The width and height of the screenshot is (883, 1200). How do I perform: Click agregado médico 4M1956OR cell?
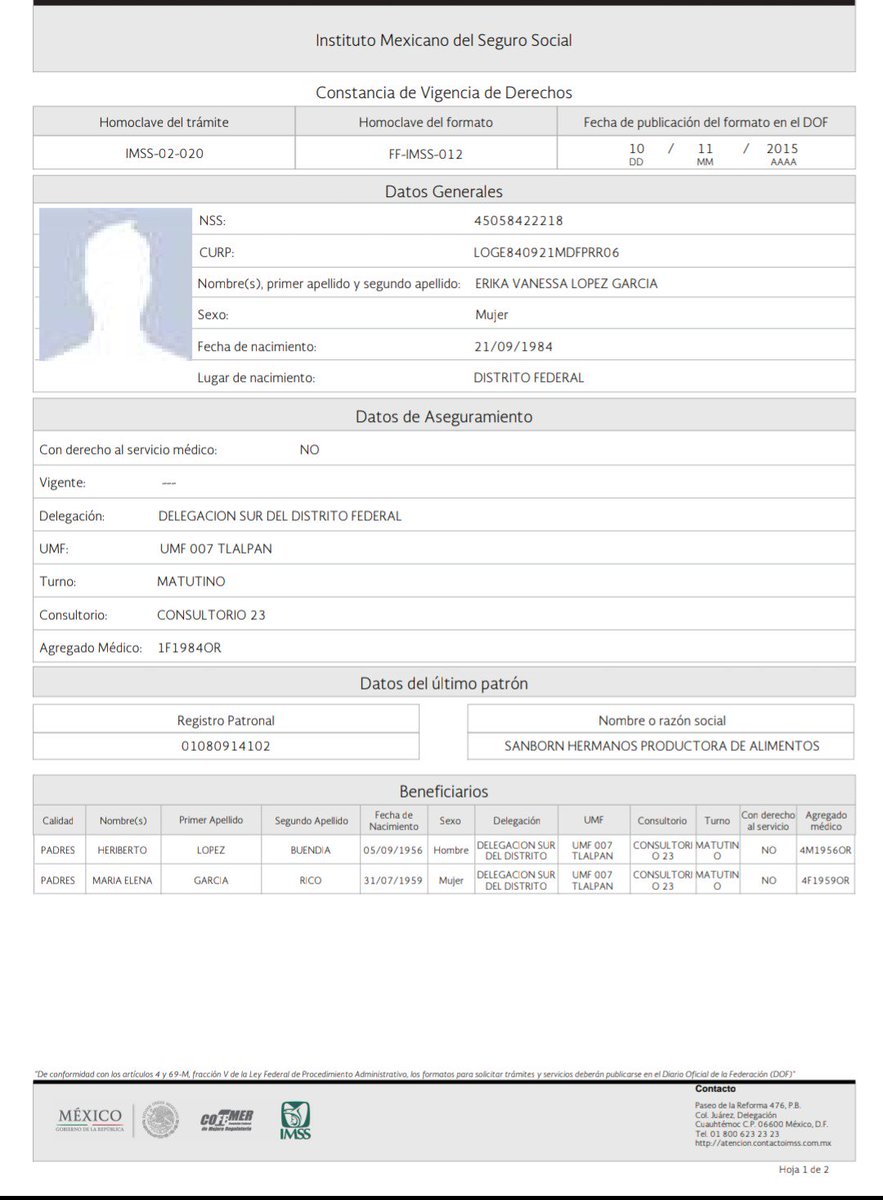coord(825,850)
